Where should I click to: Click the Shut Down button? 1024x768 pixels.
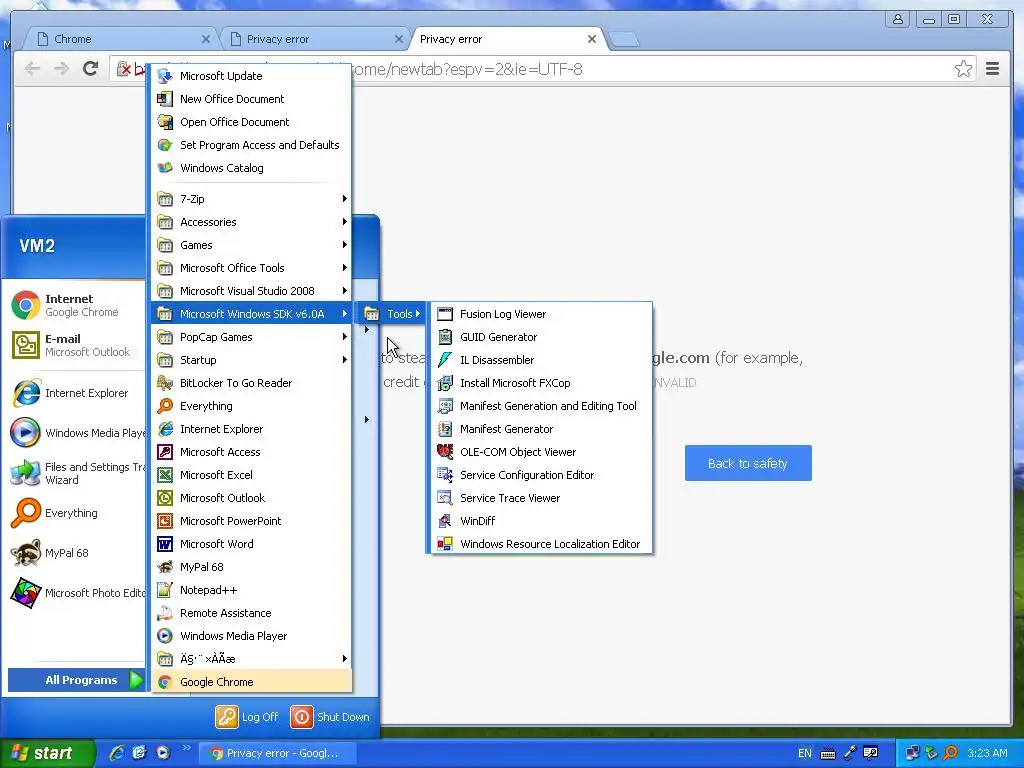[x=330, y=717]
